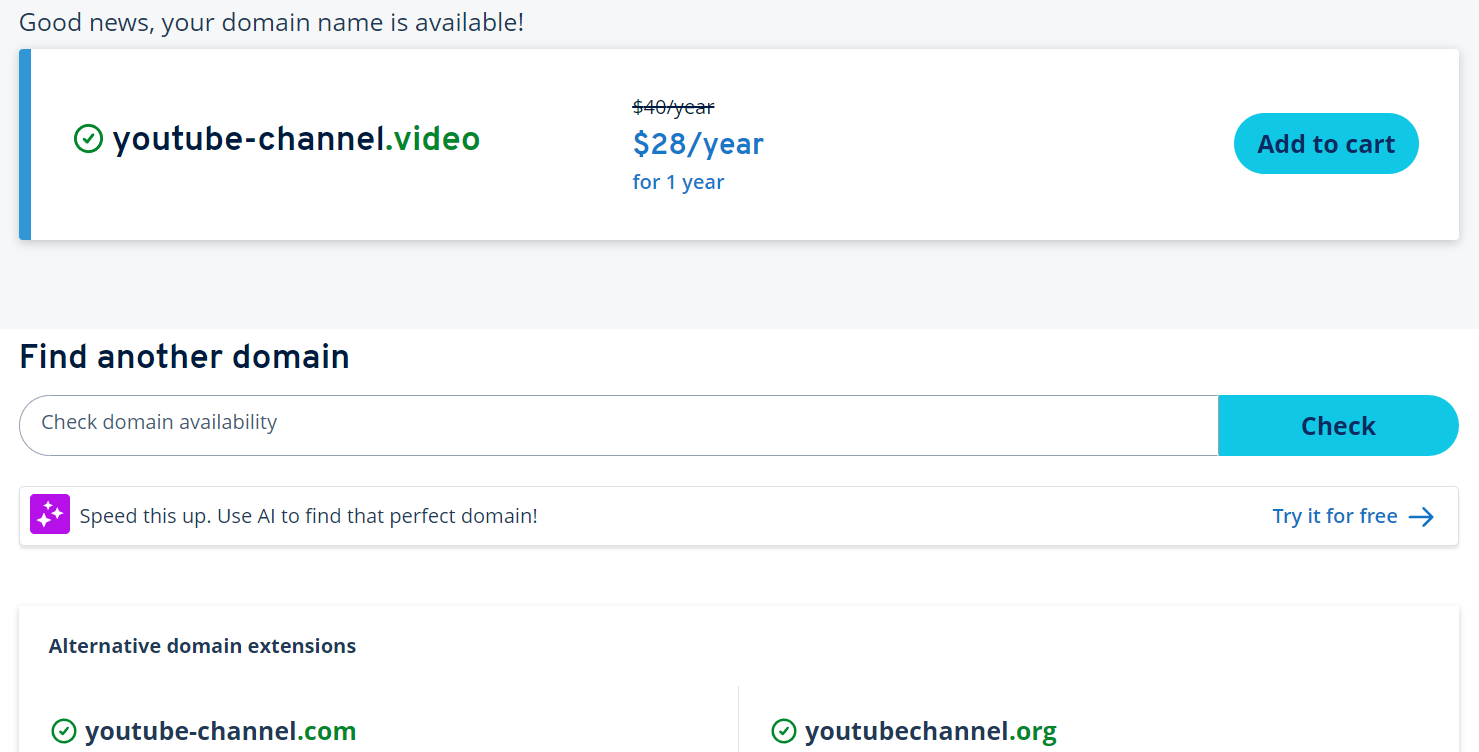Click the "Speed this up" AI banner text
The image size is (1479, 752).
(308, 516)
